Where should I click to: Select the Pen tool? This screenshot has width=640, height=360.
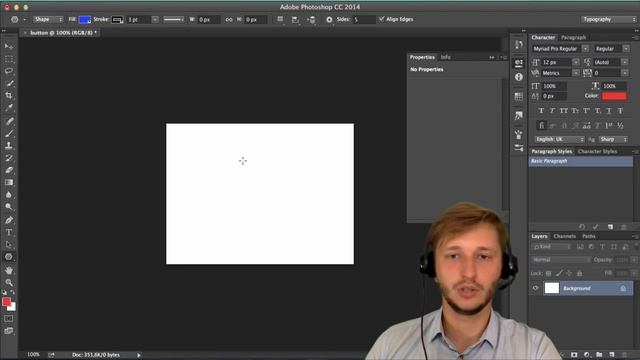coord(9,220)
